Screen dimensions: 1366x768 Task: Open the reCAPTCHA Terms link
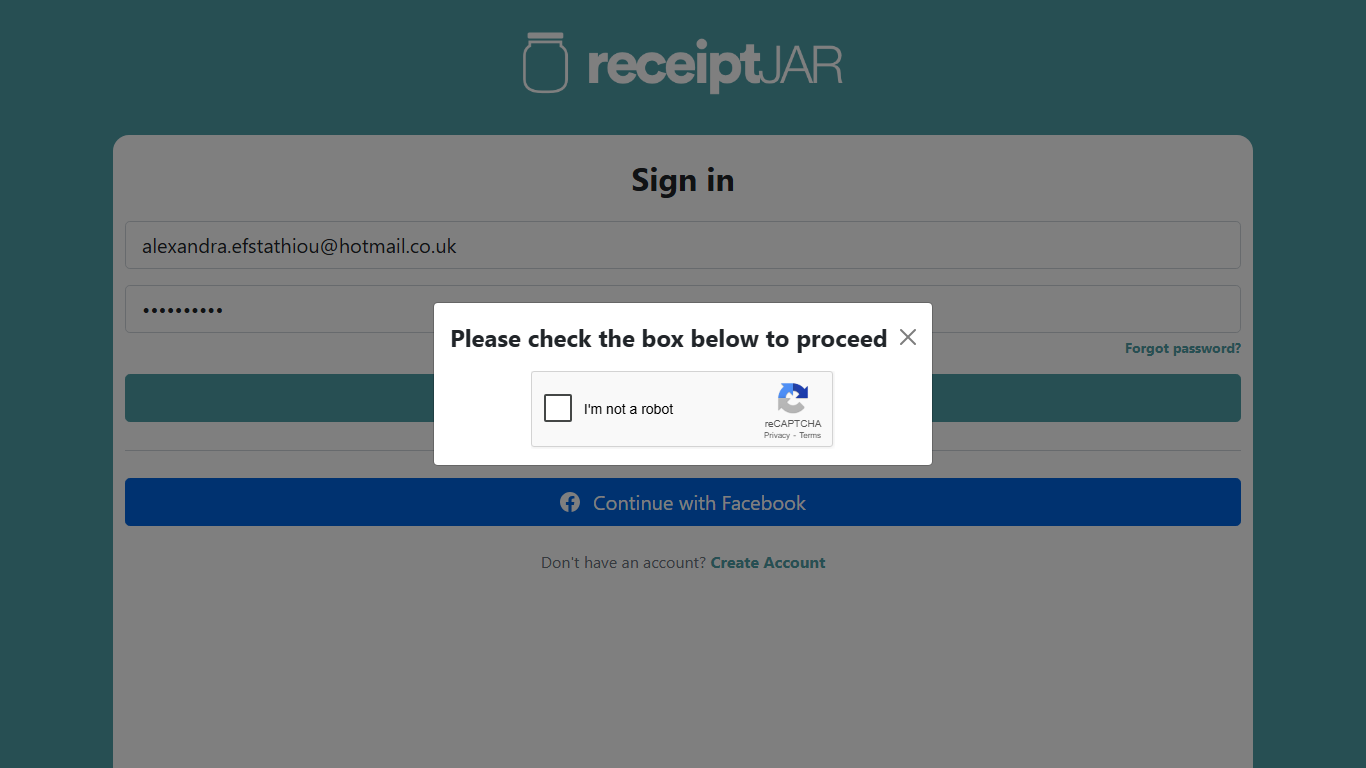pyautogui.click(x=810, y=435)
